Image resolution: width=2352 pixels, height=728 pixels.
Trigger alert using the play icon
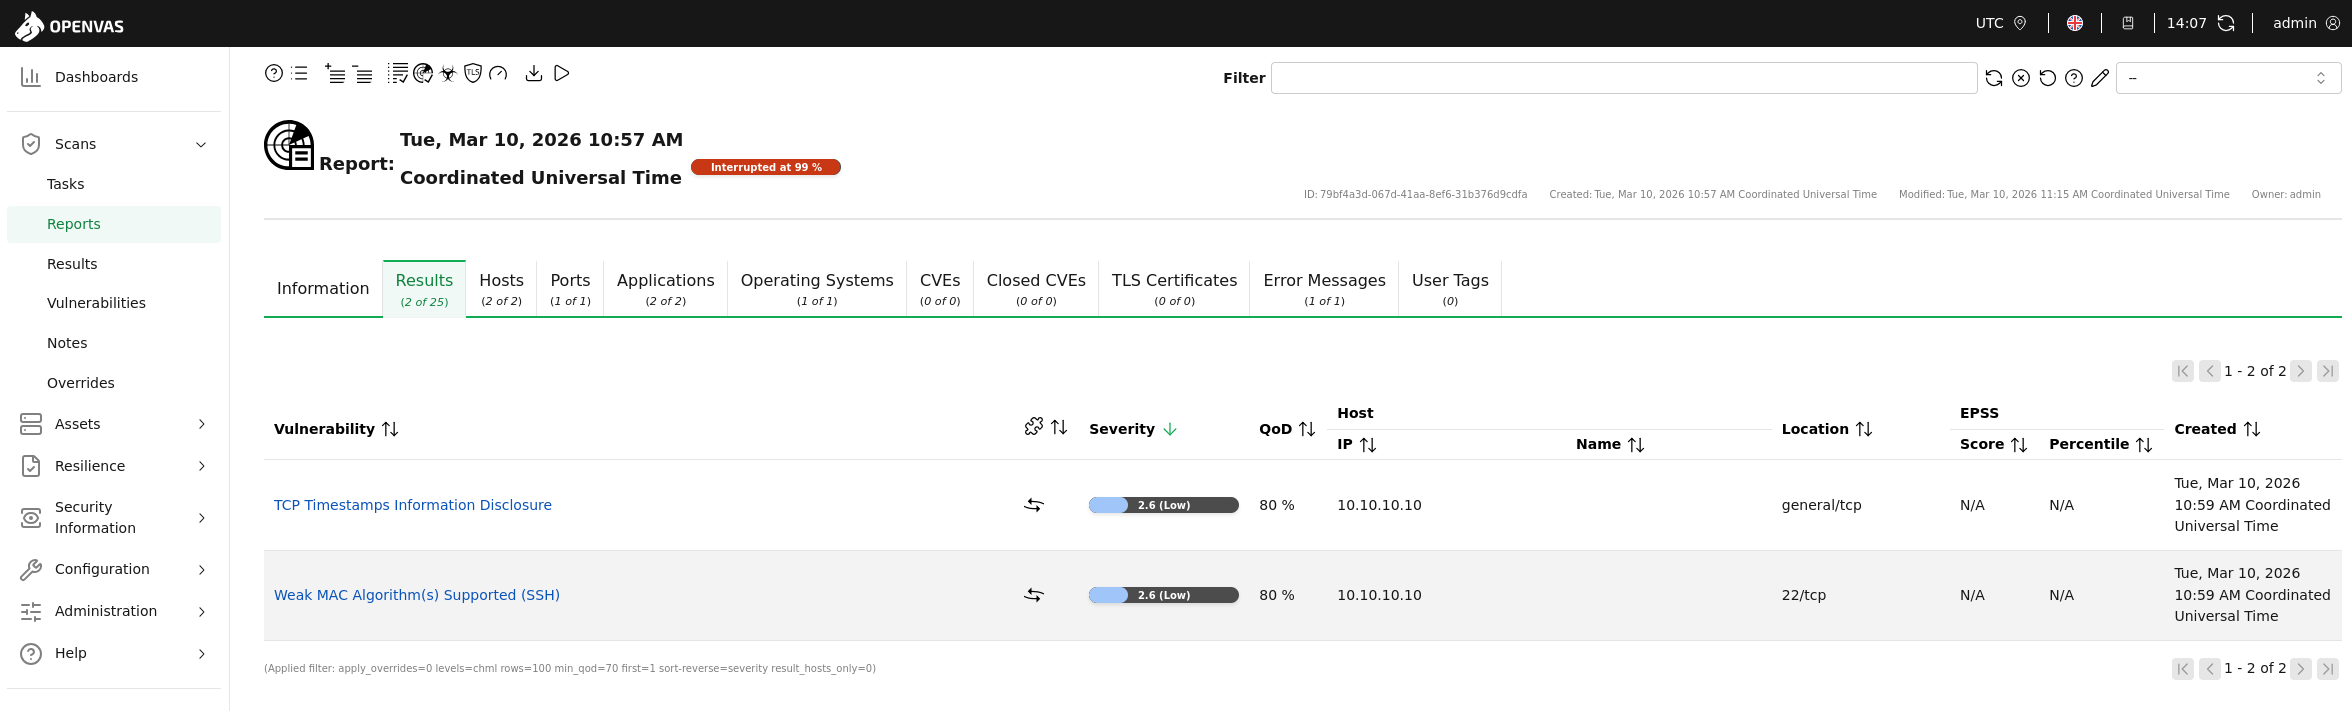click(x=562, y=73)
